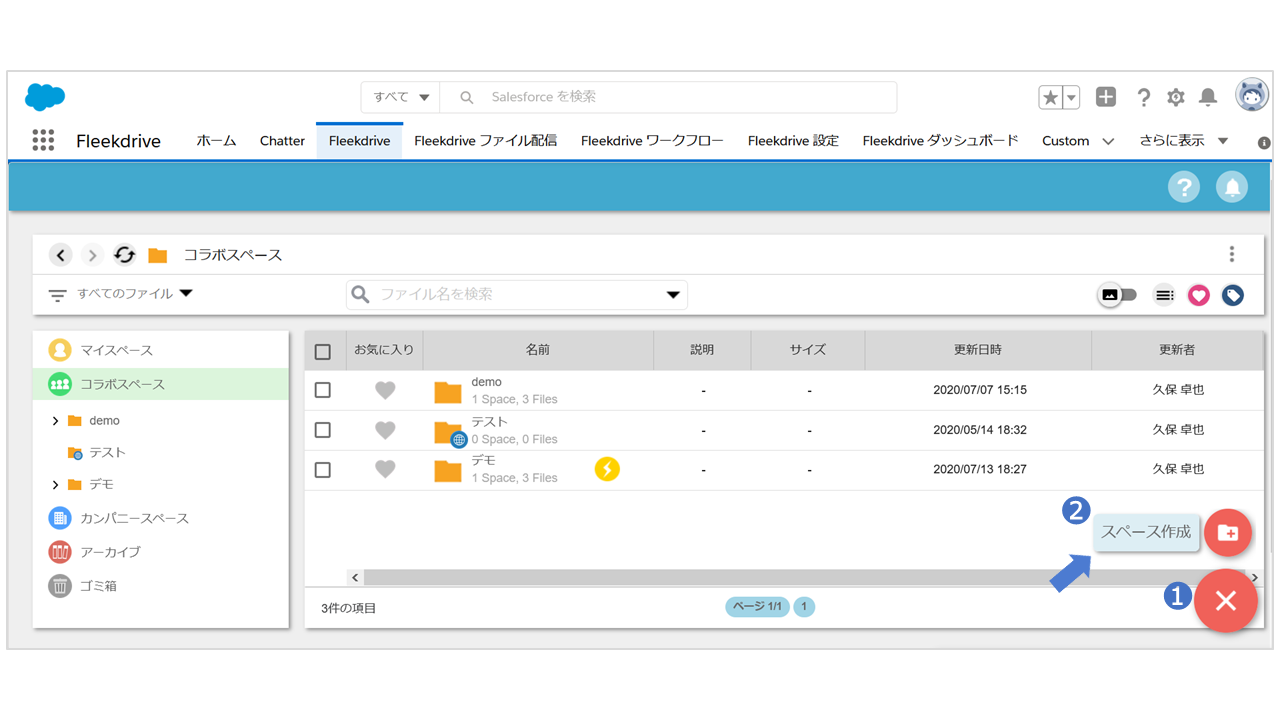The height and width of the screenshot is (720, 1280).
Task: Switch to Chatter tab
Action: (x=282, y=141)
